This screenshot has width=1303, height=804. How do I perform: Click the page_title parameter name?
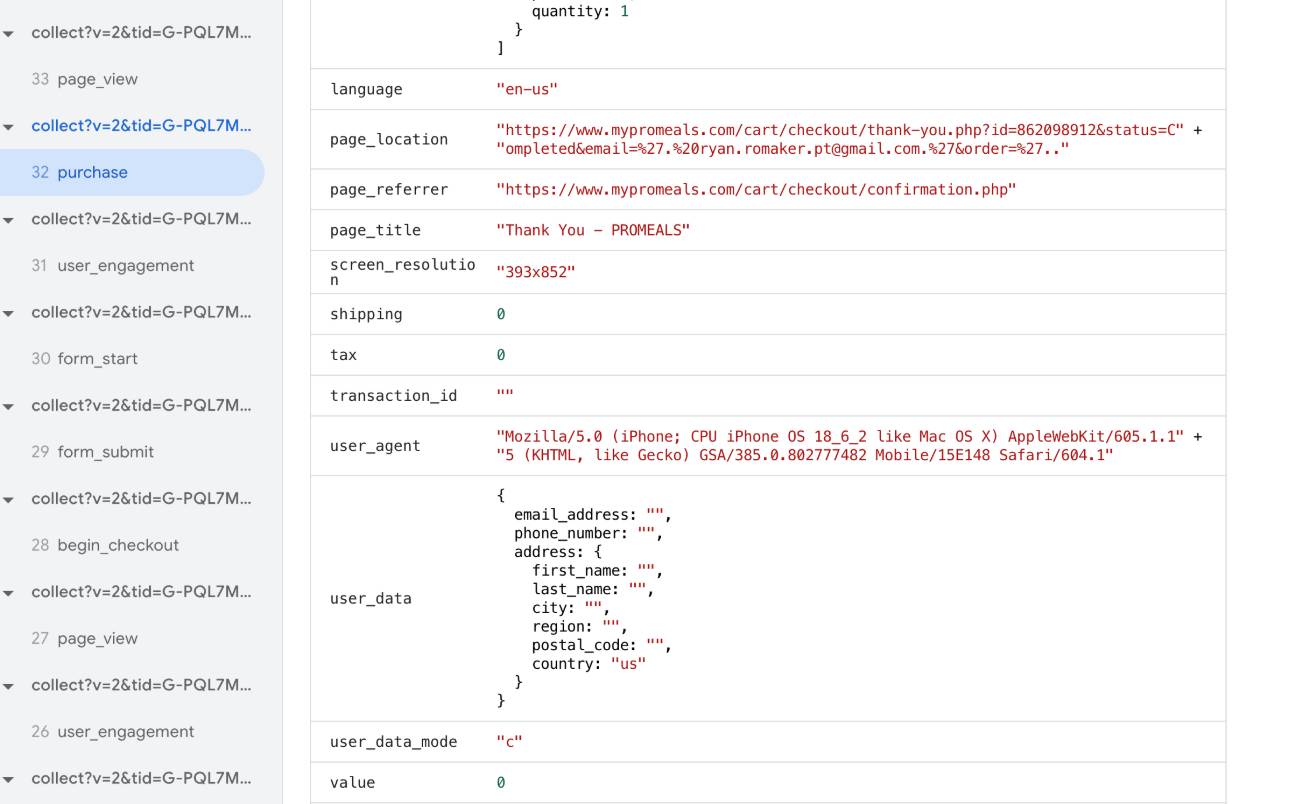[375, 230]
